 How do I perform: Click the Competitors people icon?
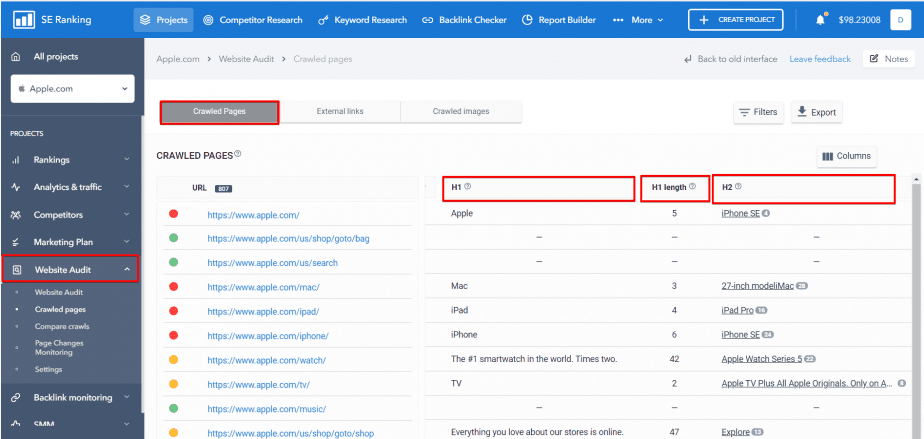pyautogui.click(x=16, y=214)
